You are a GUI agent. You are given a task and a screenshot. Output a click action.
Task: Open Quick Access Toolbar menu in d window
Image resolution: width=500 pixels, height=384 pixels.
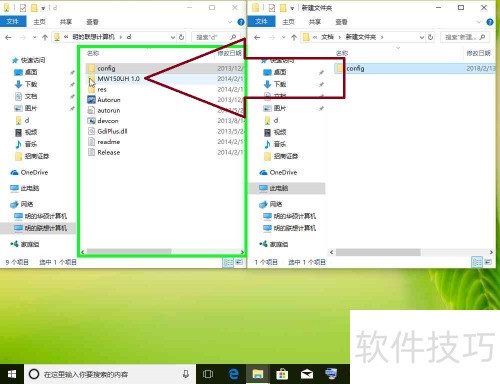(43, 8)
